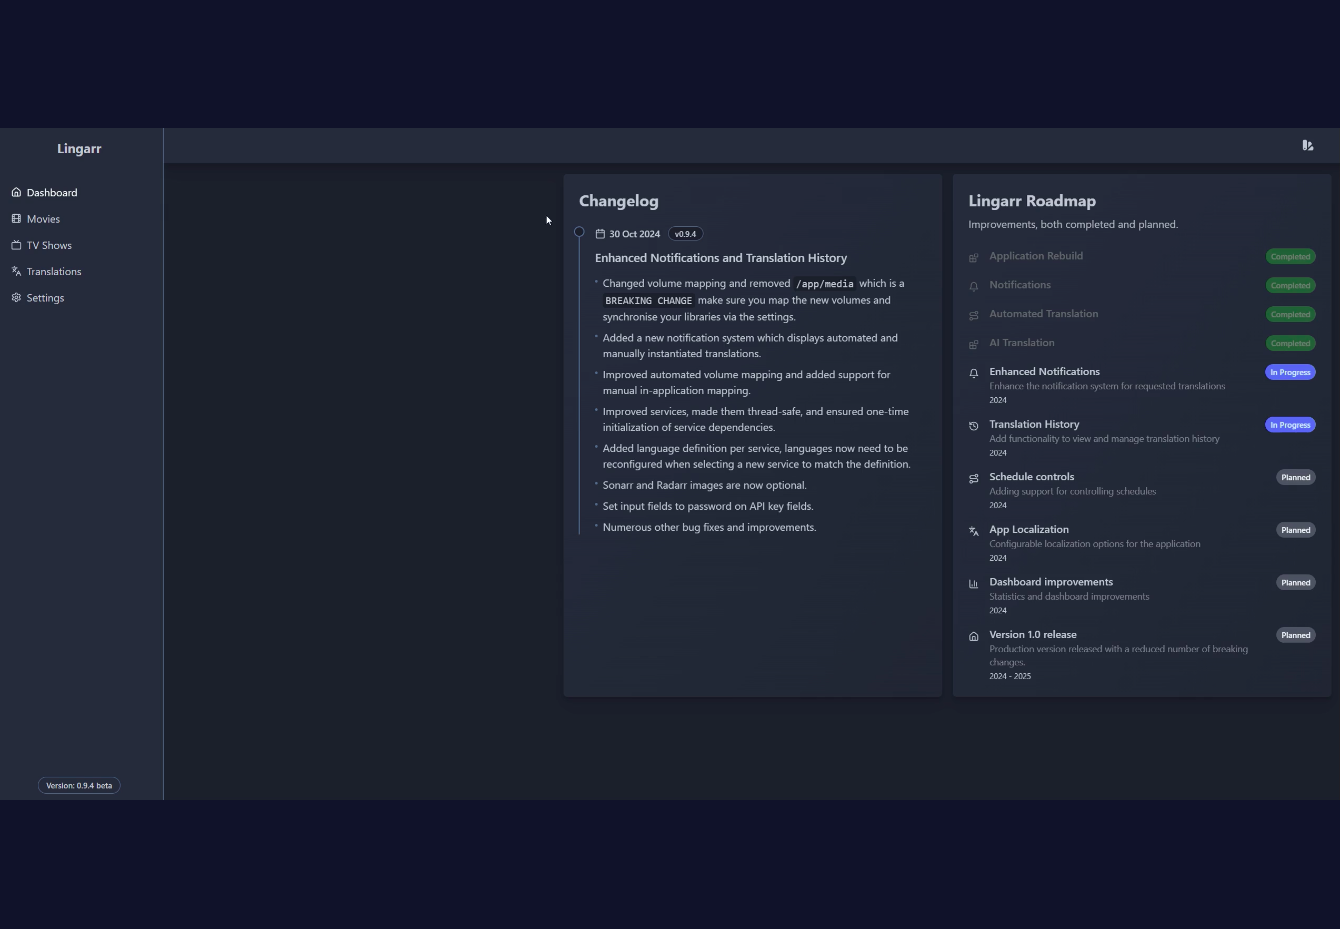
Task: Click the Dashboard improvements chart icon
Action: 974,584
